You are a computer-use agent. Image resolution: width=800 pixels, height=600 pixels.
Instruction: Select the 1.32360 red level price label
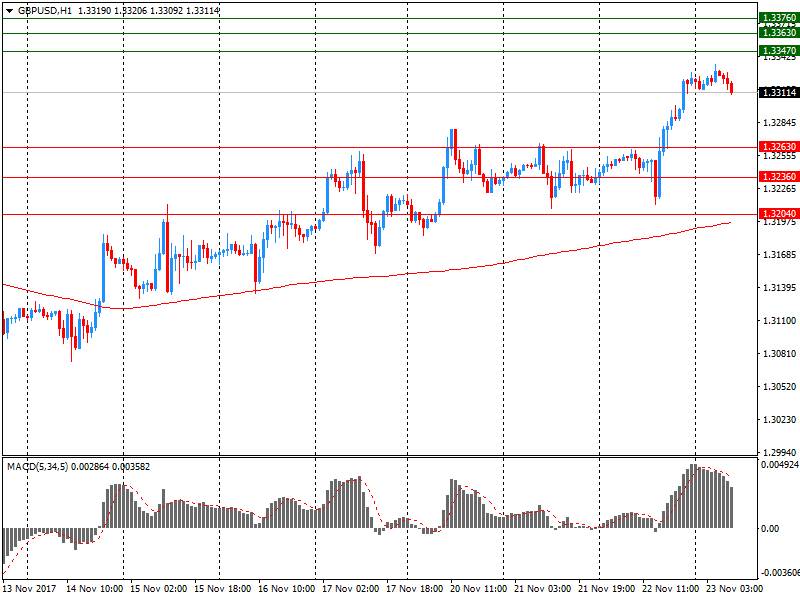[x=779, y=177]
